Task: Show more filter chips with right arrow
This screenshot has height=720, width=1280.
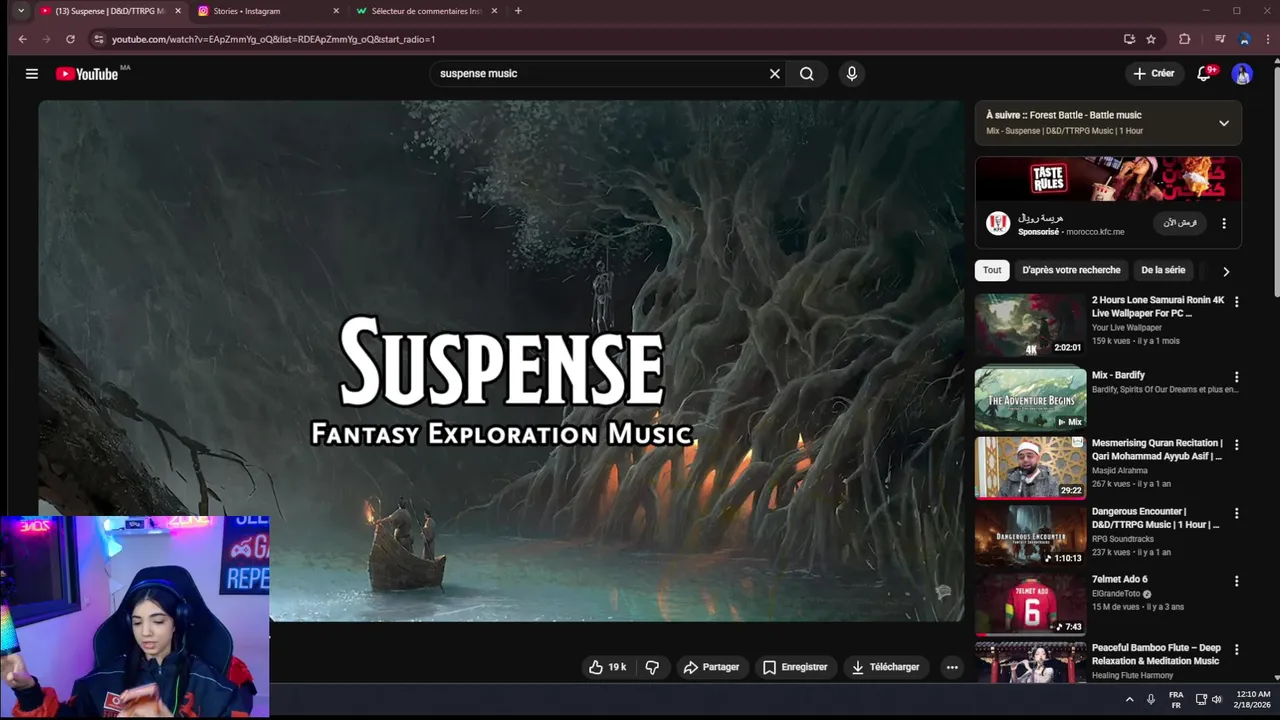Action: point(1226,271)
